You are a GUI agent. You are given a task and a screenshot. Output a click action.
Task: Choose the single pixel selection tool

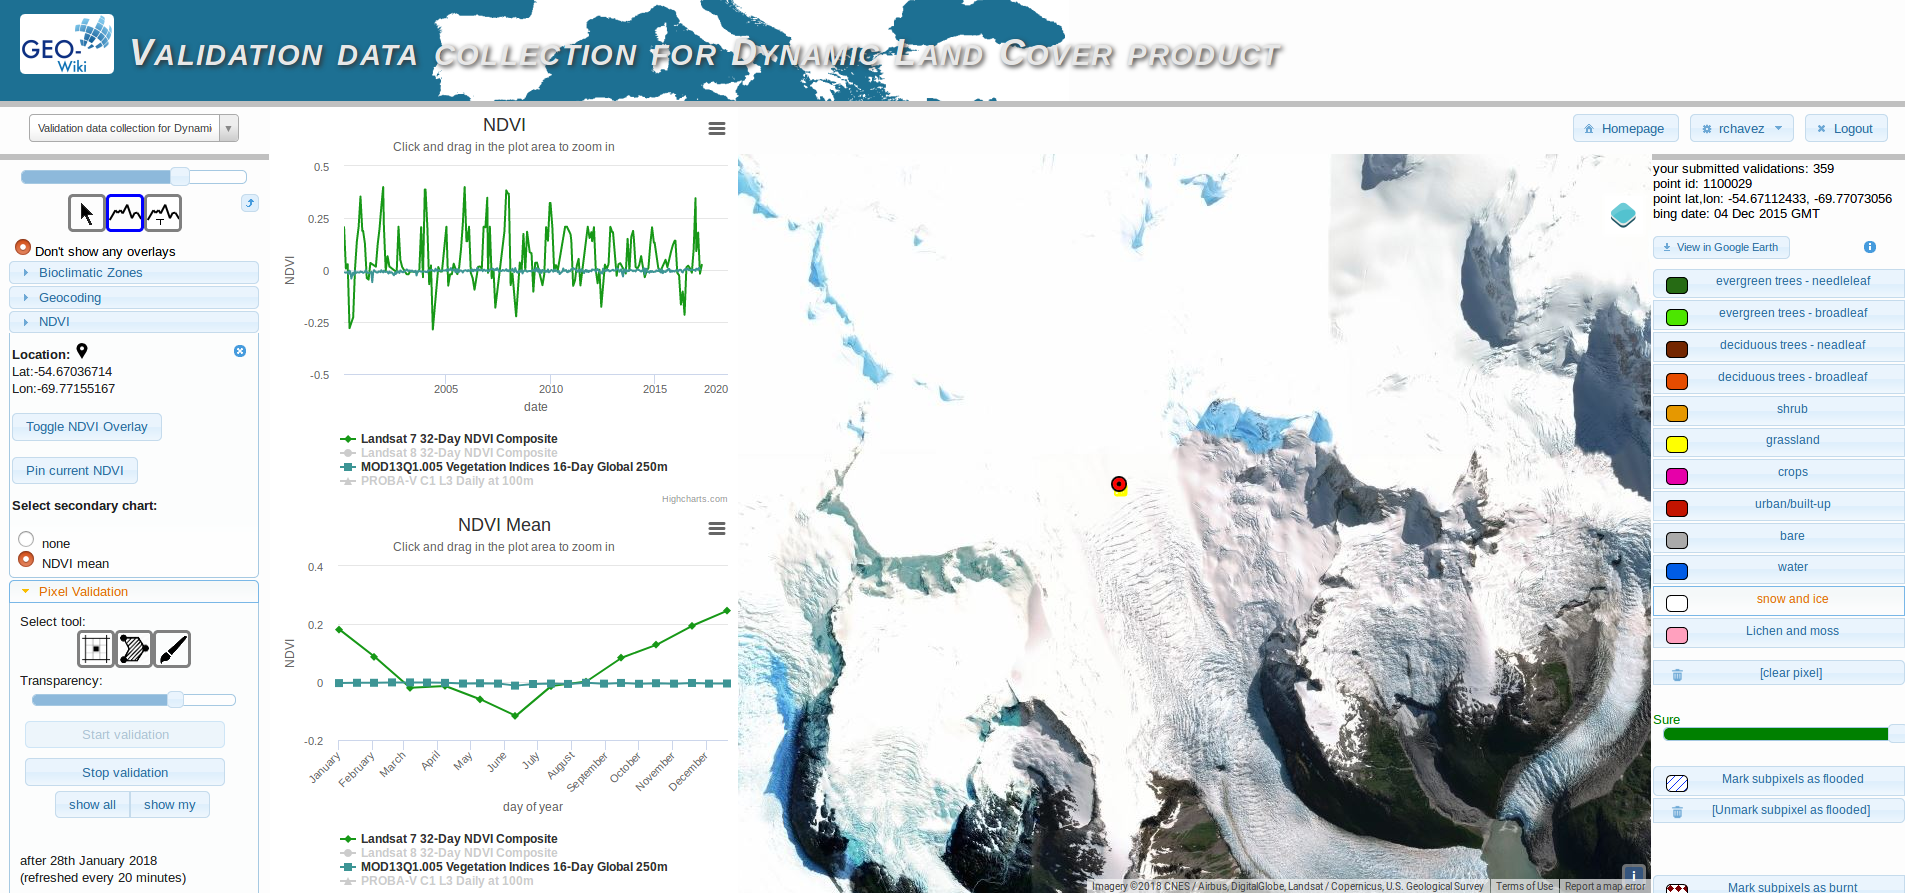point(96,649)
